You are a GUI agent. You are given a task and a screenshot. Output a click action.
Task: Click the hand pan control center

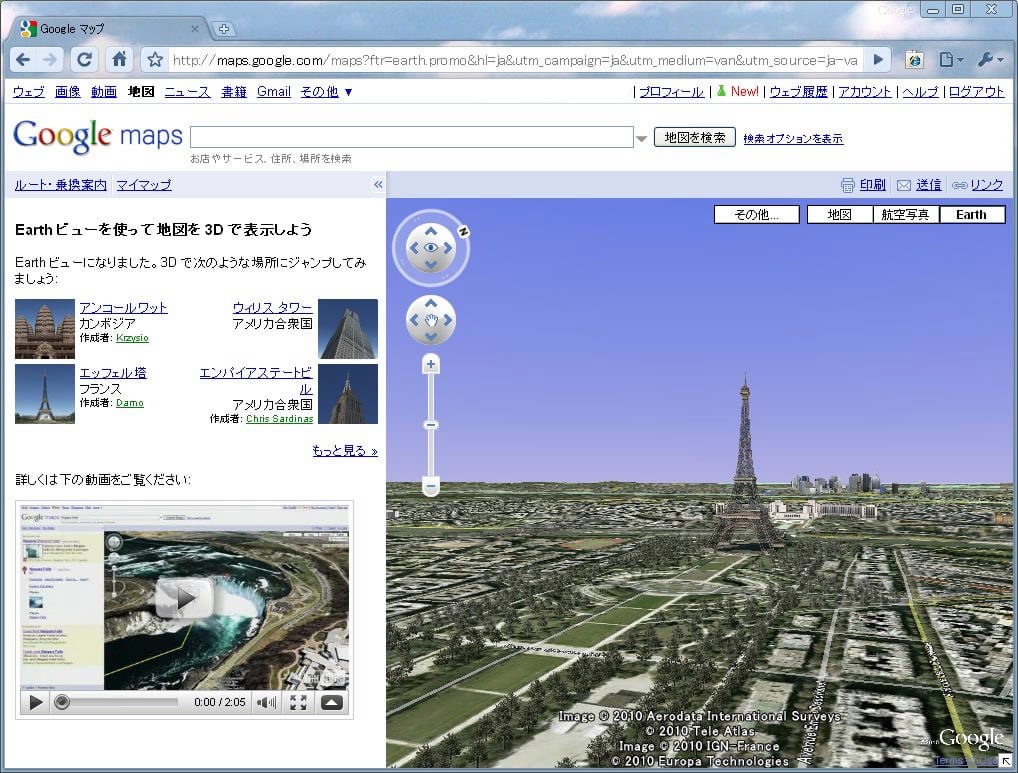point(431,321)
